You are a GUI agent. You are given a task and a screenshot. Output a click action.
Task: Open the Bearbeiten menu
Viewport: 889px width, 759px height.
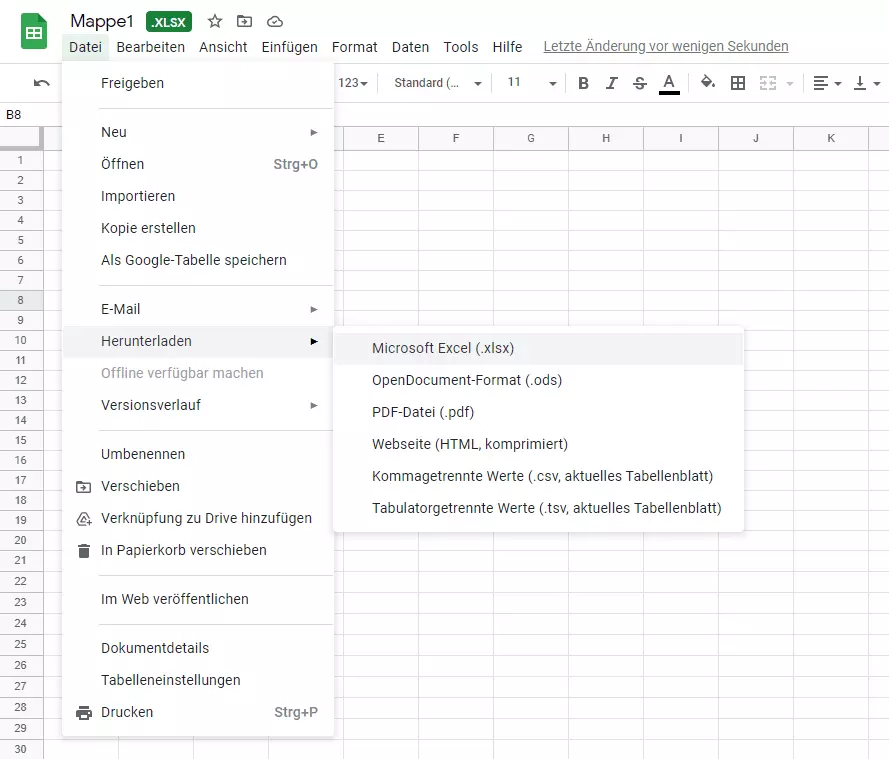click(150, 47)
